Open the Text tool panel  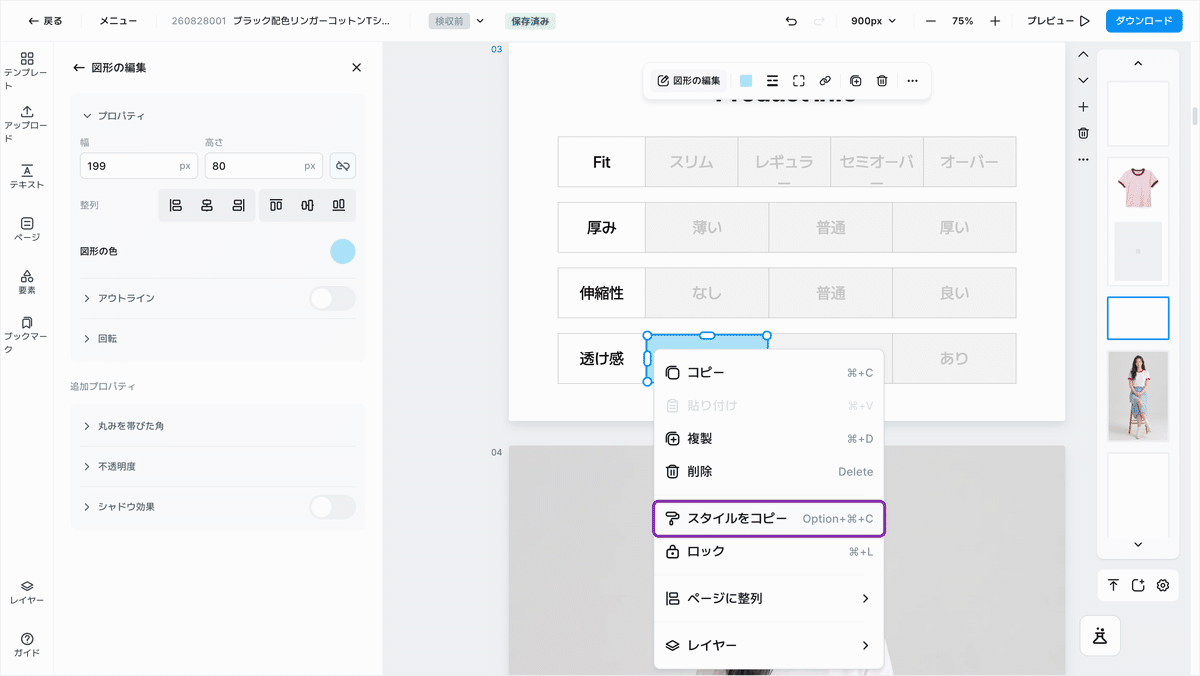pyautogui.click(x=27, y=176)
